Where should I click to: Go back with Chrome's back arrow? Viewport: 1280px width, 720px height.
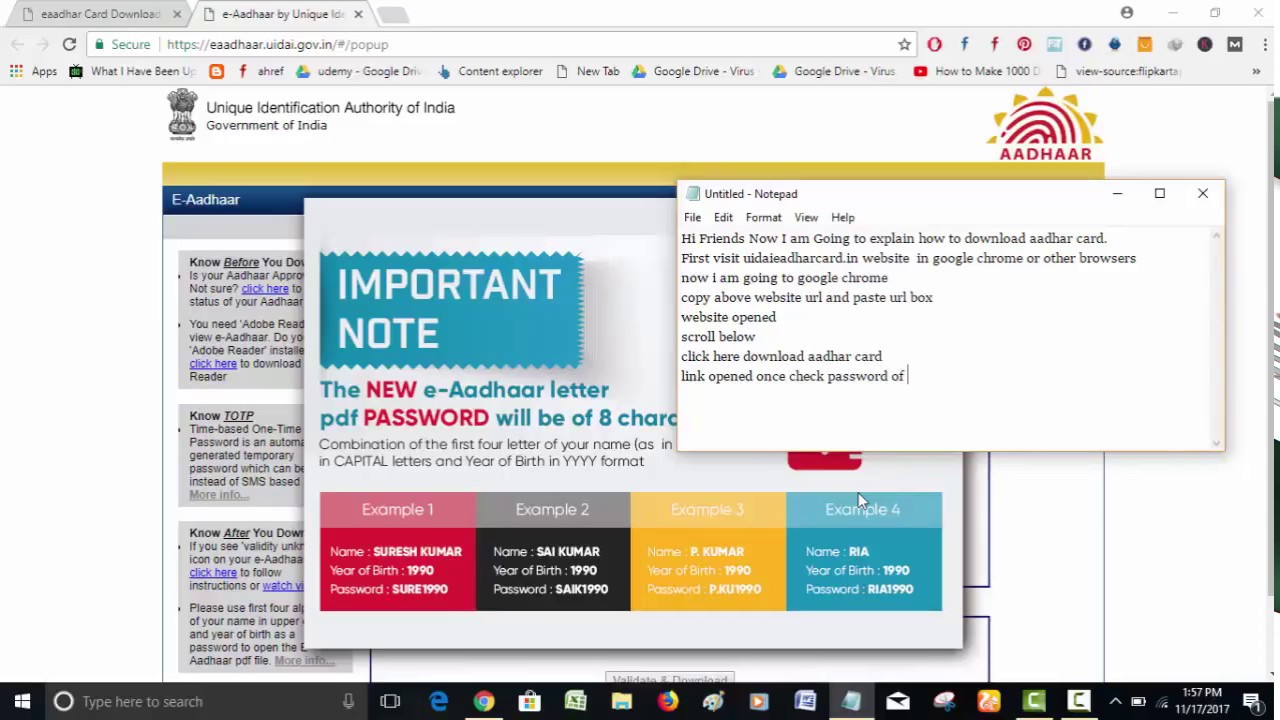[x=17, y=44]
